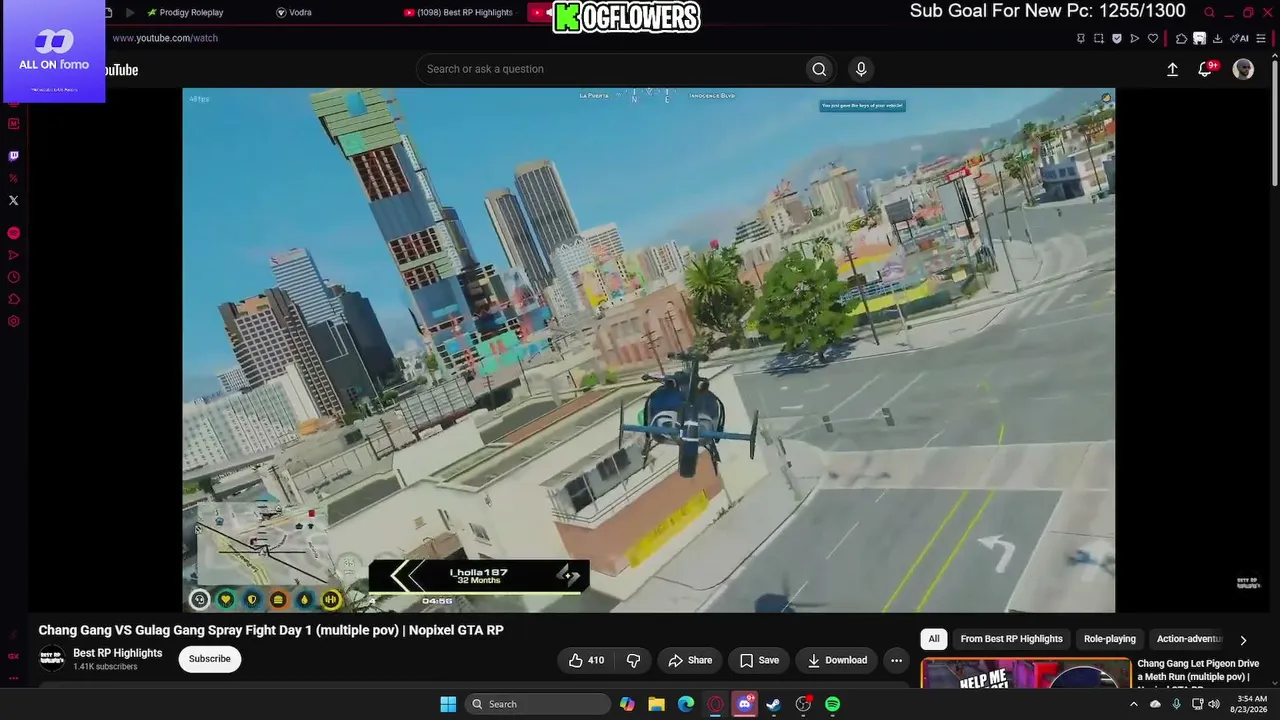Open the Spotify player in browser sidebar
The image size is (1280, 720).
click(x=13, y=233)
